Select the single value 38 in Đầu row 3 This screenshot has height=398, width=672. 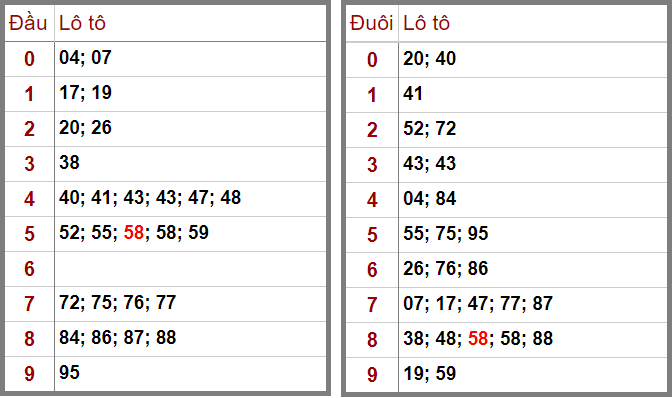click(x=69, y=163)
